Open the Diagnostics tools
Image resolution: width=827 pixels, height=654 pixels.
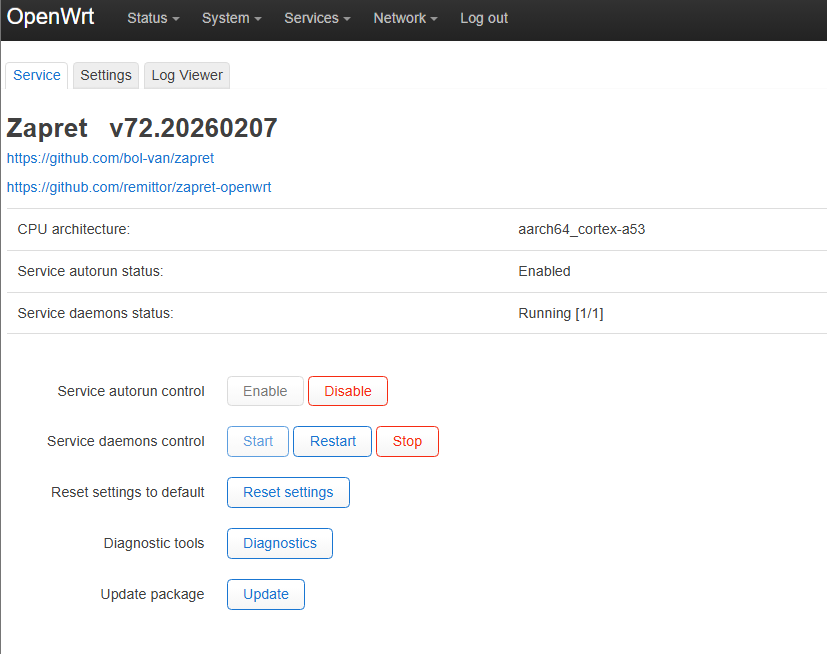click(280, 543)
